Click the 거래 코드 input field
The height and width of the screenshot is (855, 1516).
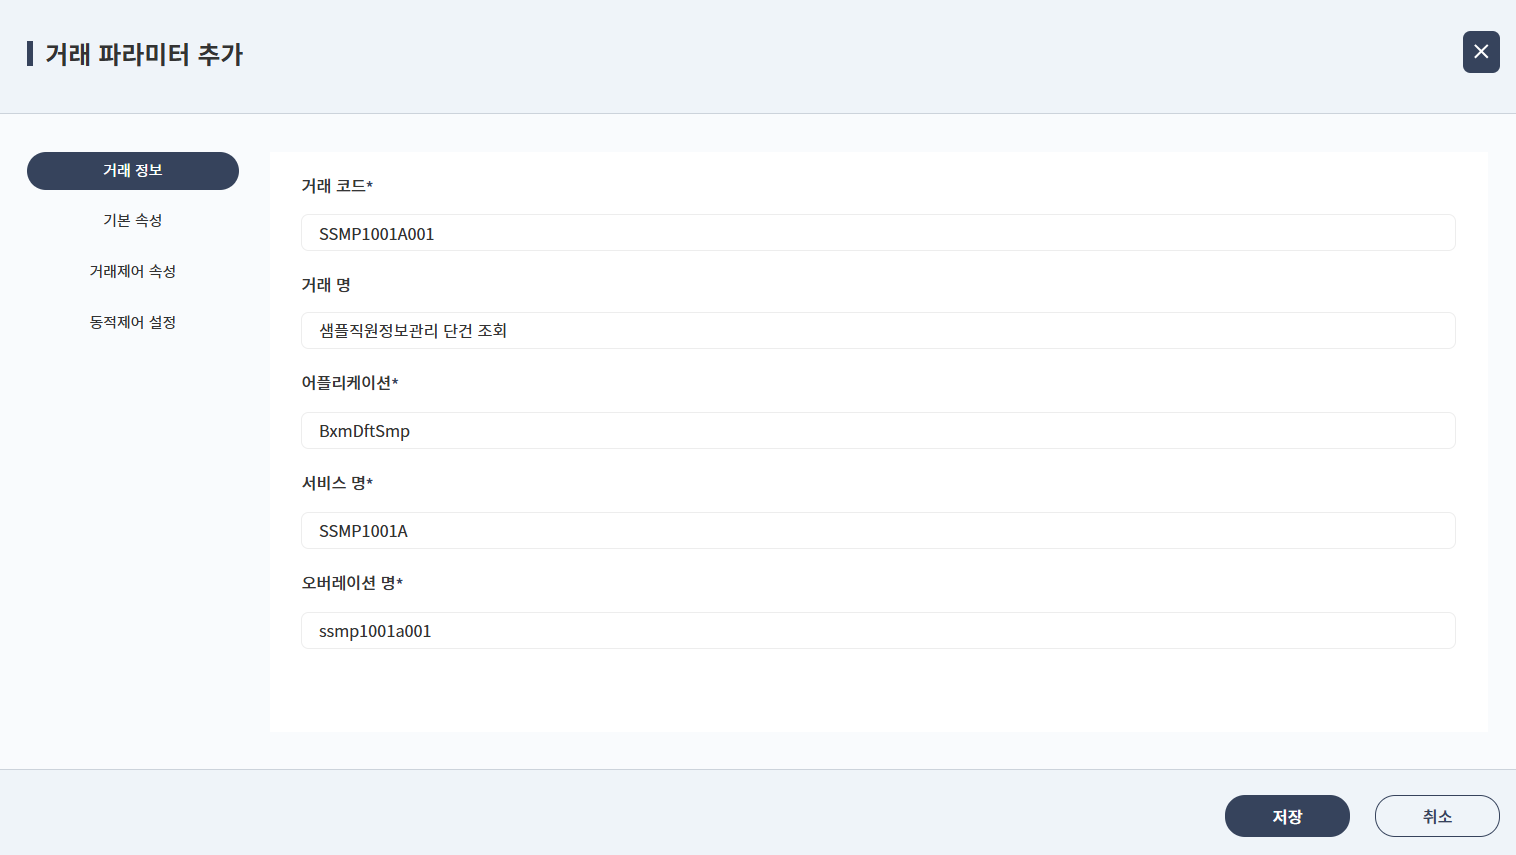(x=877, y=233)
